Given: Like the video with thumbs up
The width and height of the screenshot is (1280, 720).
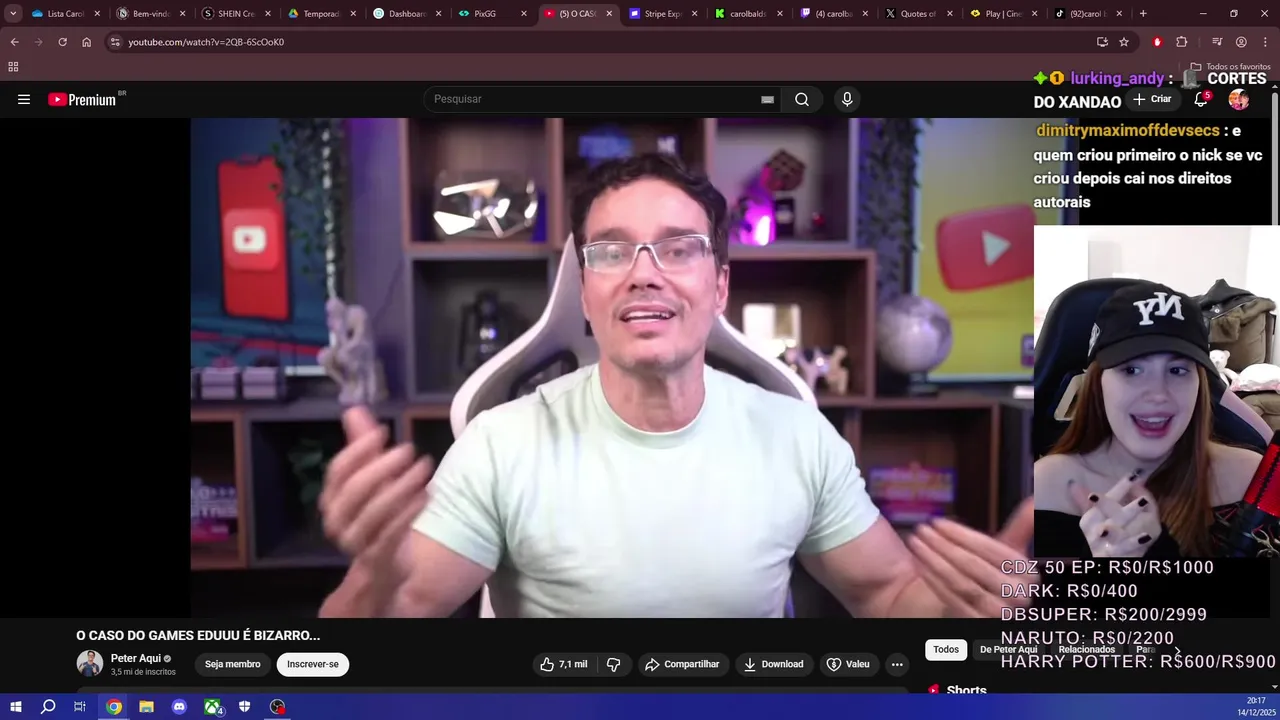Looking at the screenshot, I should [x=563, y=664].
